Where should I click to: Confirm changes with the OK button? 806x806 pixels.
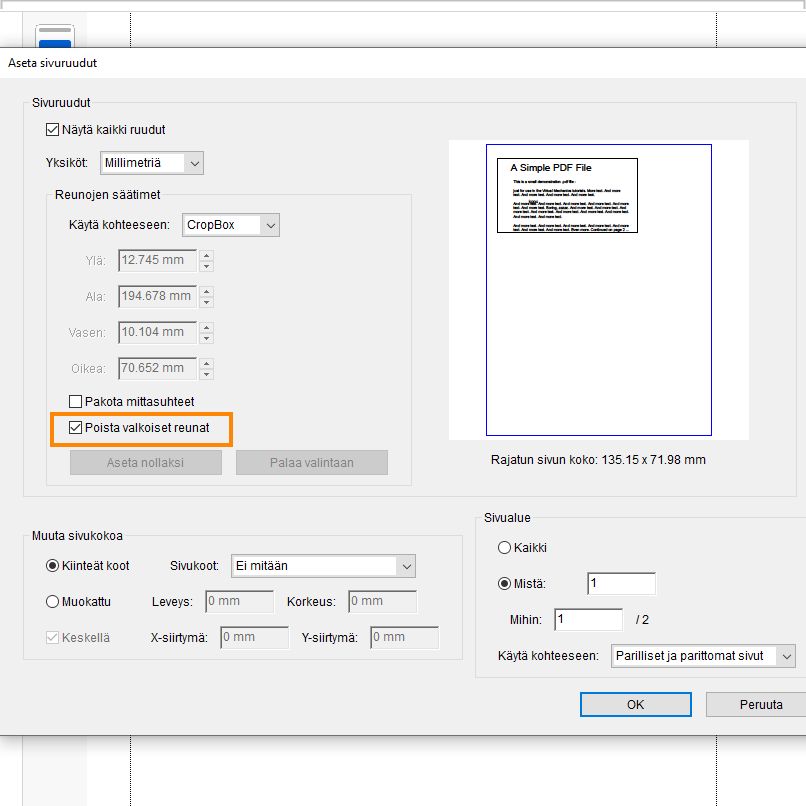[635, 704]
